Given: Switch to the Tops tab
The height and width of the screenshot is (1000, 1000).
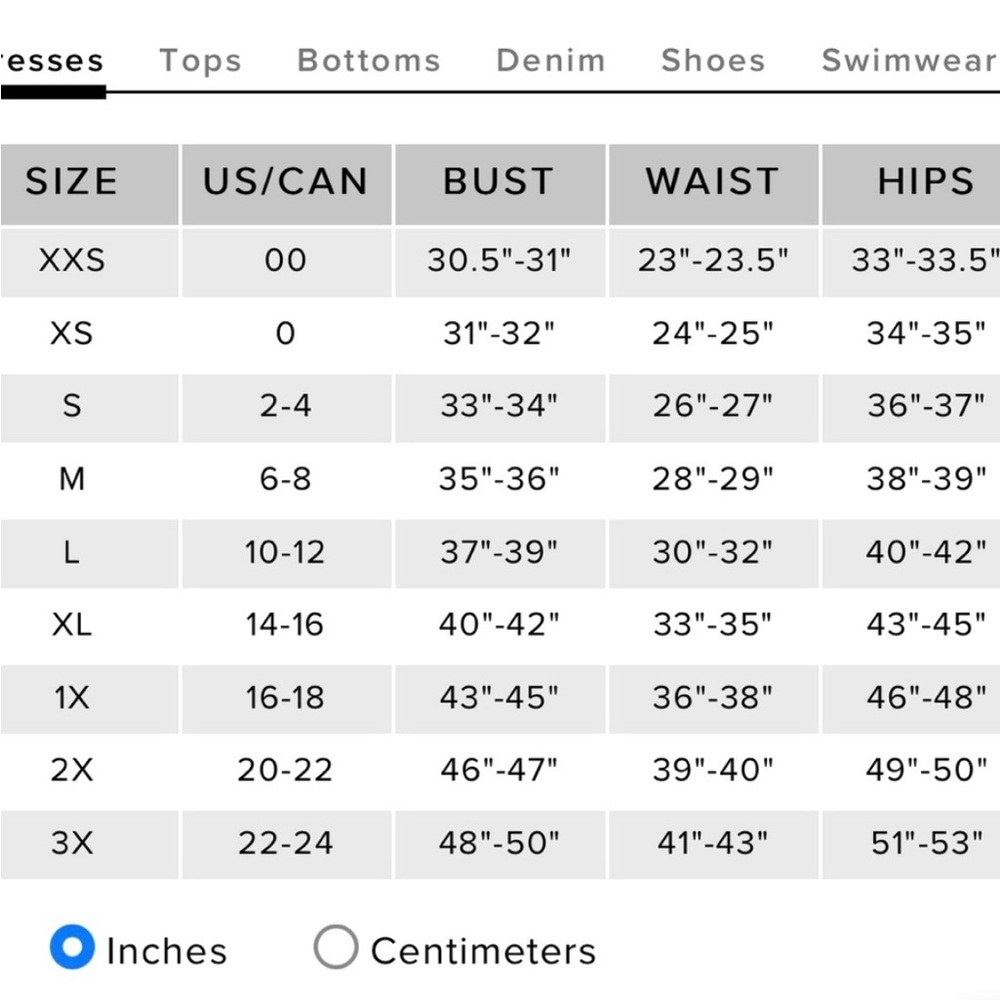Looking at the screenshot, I should pyautogui.click(x=200, y=61).
